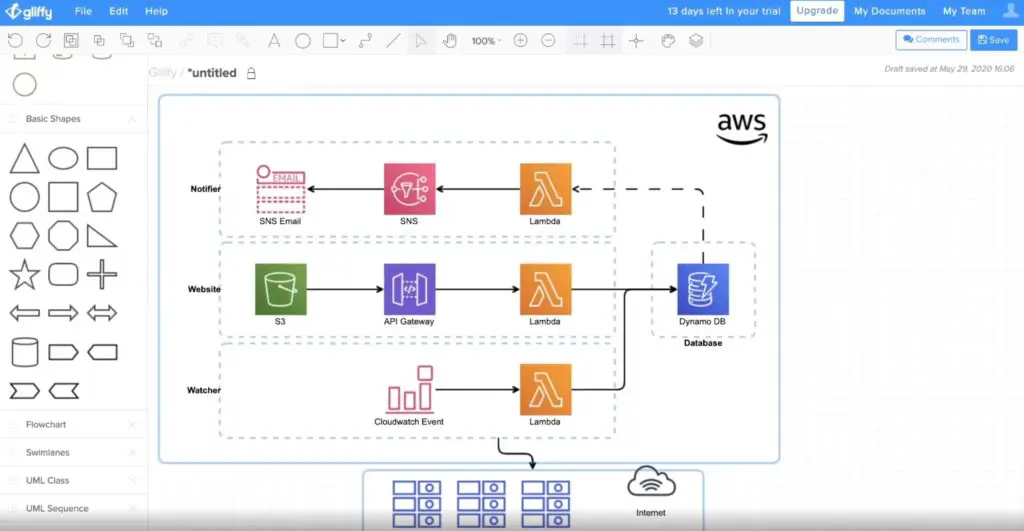
Task: Select the Connector tool
Action: click(366, 40)
